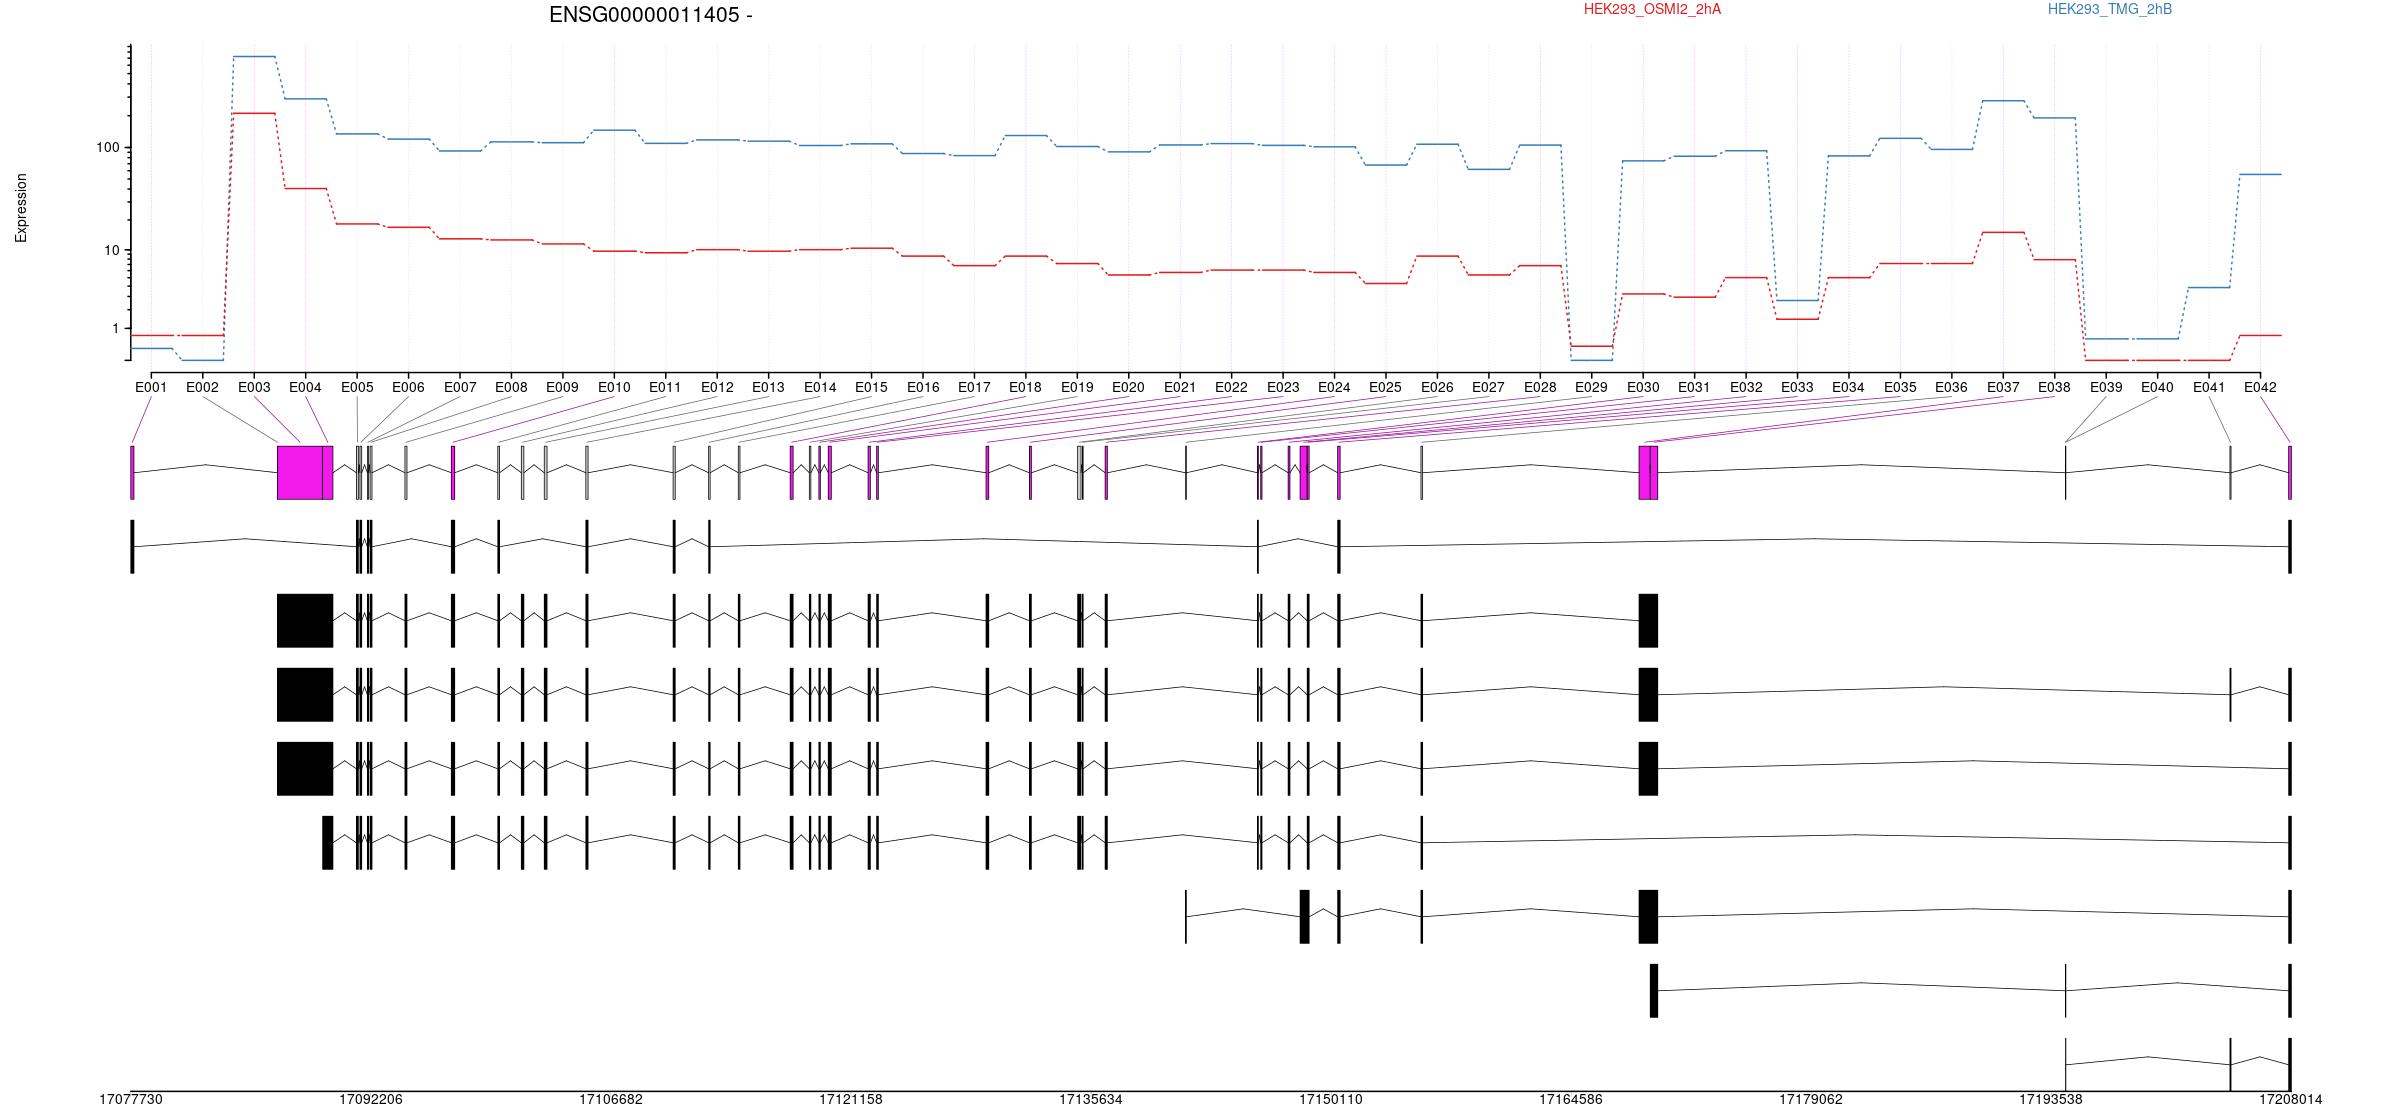Image resolution: width=2400 pixels, height=1120 pixels.
Task: Click exon label E029
Action: coord(1591,387)
